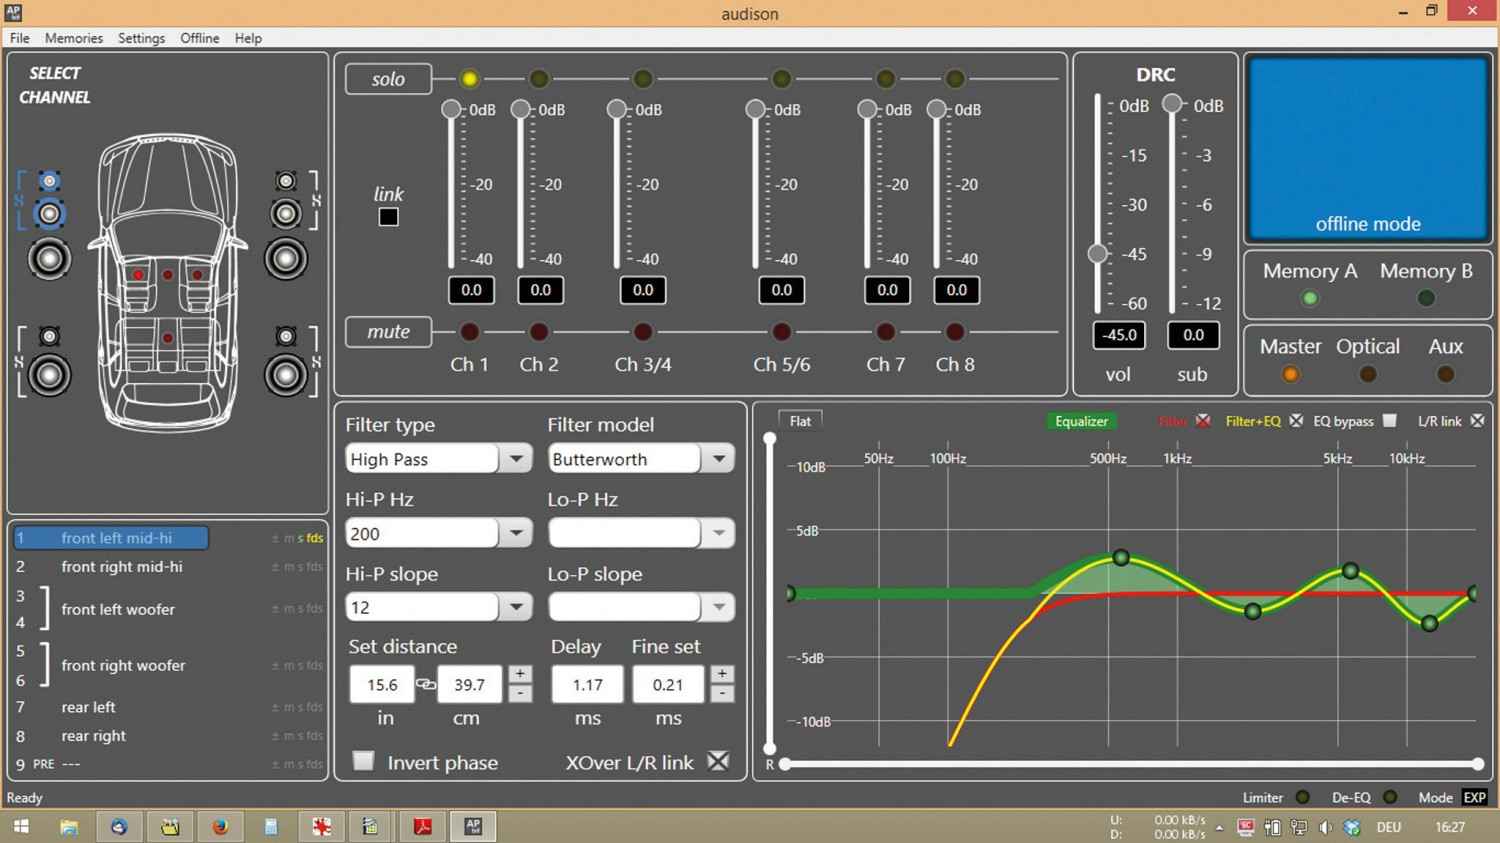Viewport: 1500px width, 843px height.
Task: Open the Memories menu
Action: coord(74,38)
